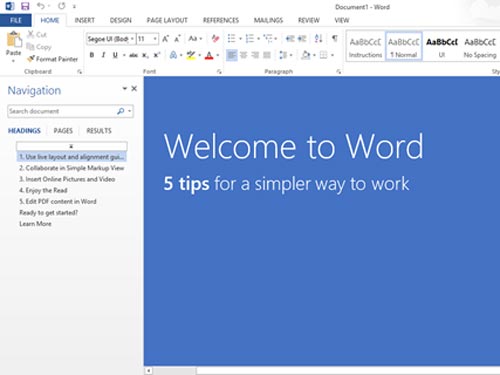The image size is (500, 375).
Task: Switch to the MAILINGS tab
Action: pos(268,20)
